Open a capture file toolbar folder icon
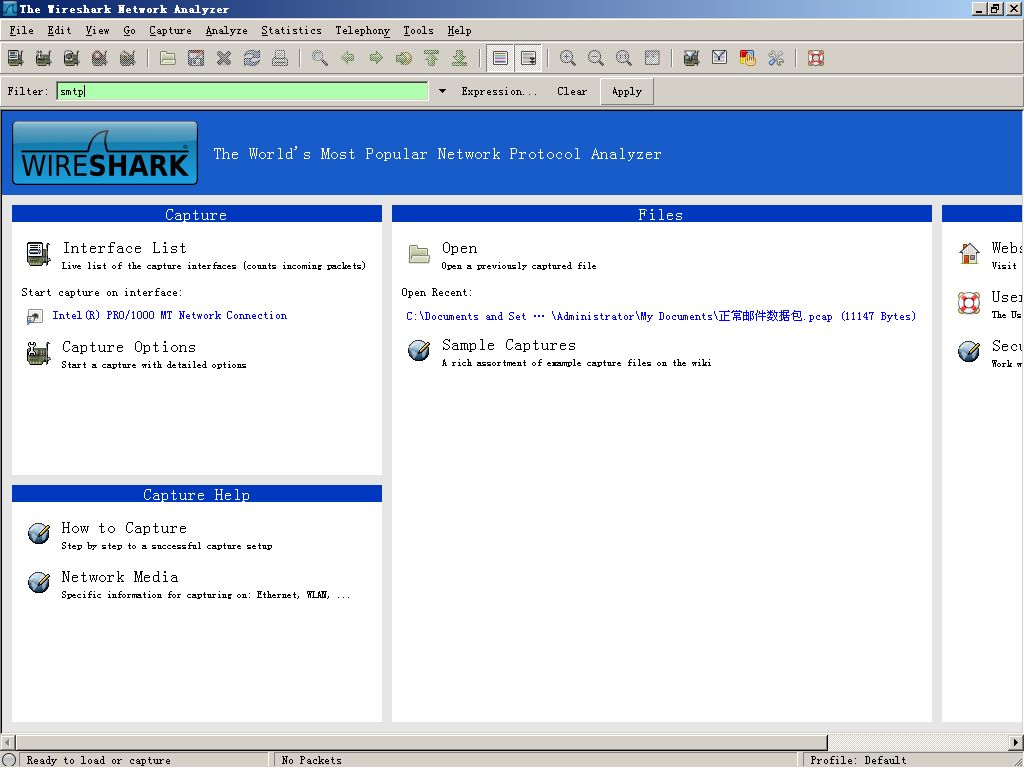The height and width of the screenshot is (768, 1024). point(168,58)
